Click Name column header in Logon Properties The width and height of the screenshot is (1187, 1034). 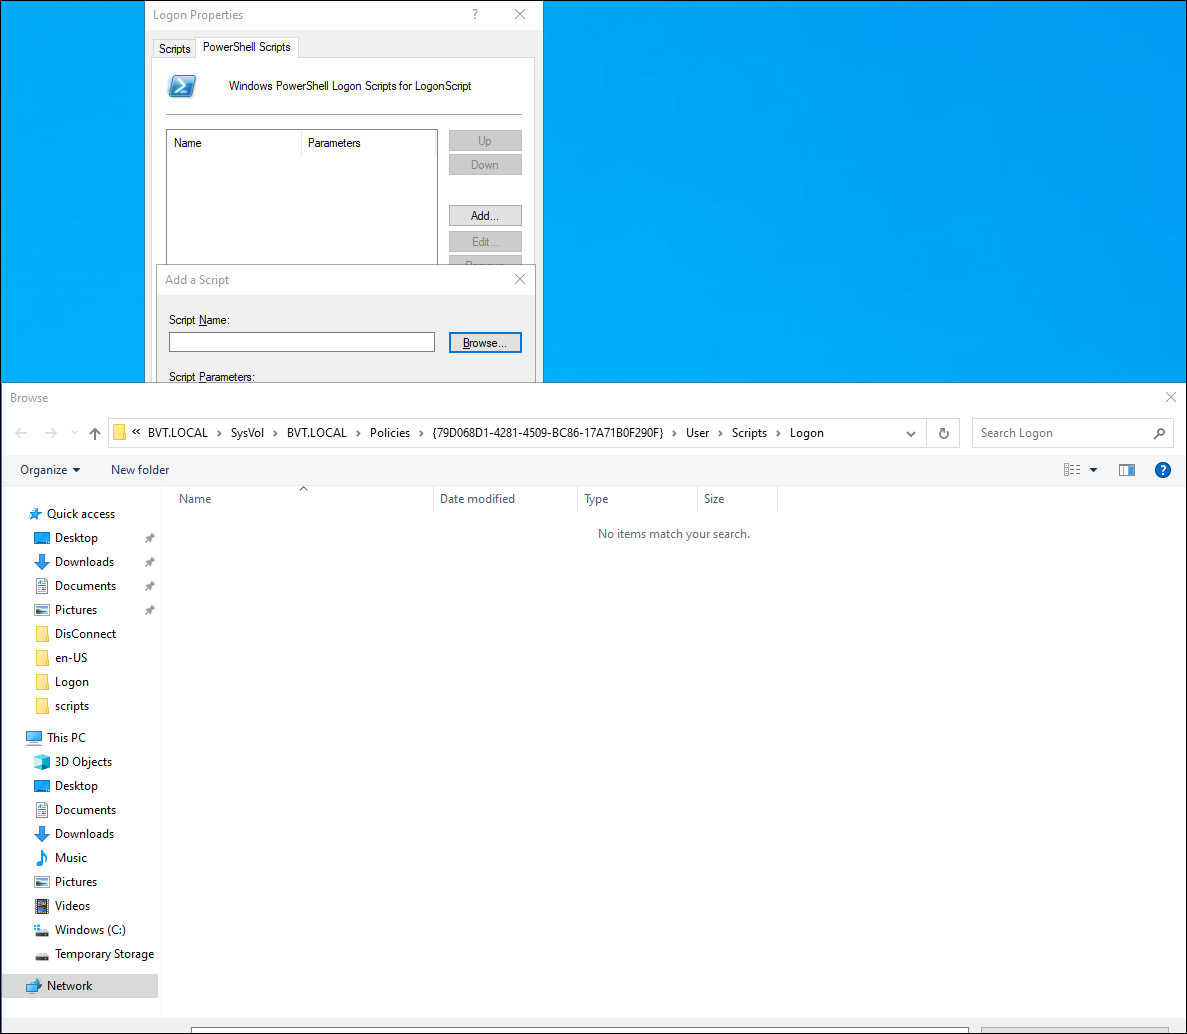(x=234, y=143)
